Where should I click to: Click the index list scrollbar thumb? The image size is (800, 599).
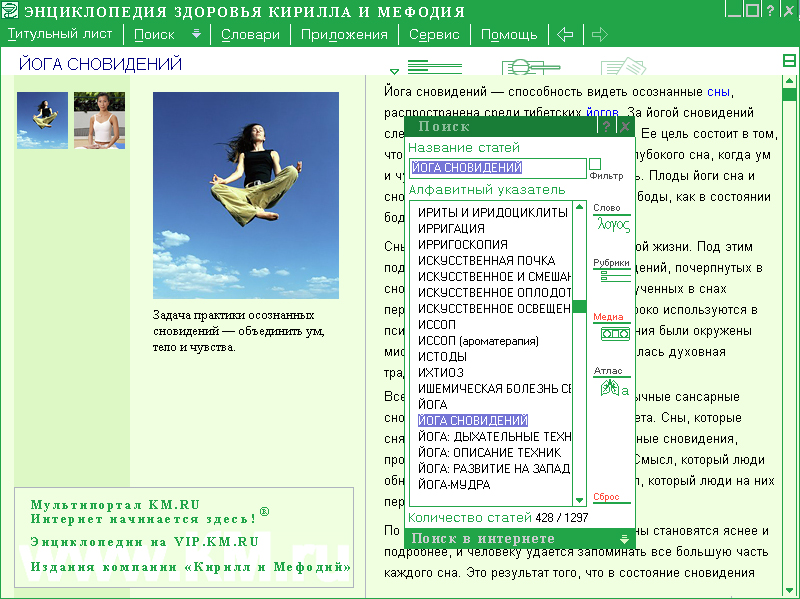click(579, 307)
